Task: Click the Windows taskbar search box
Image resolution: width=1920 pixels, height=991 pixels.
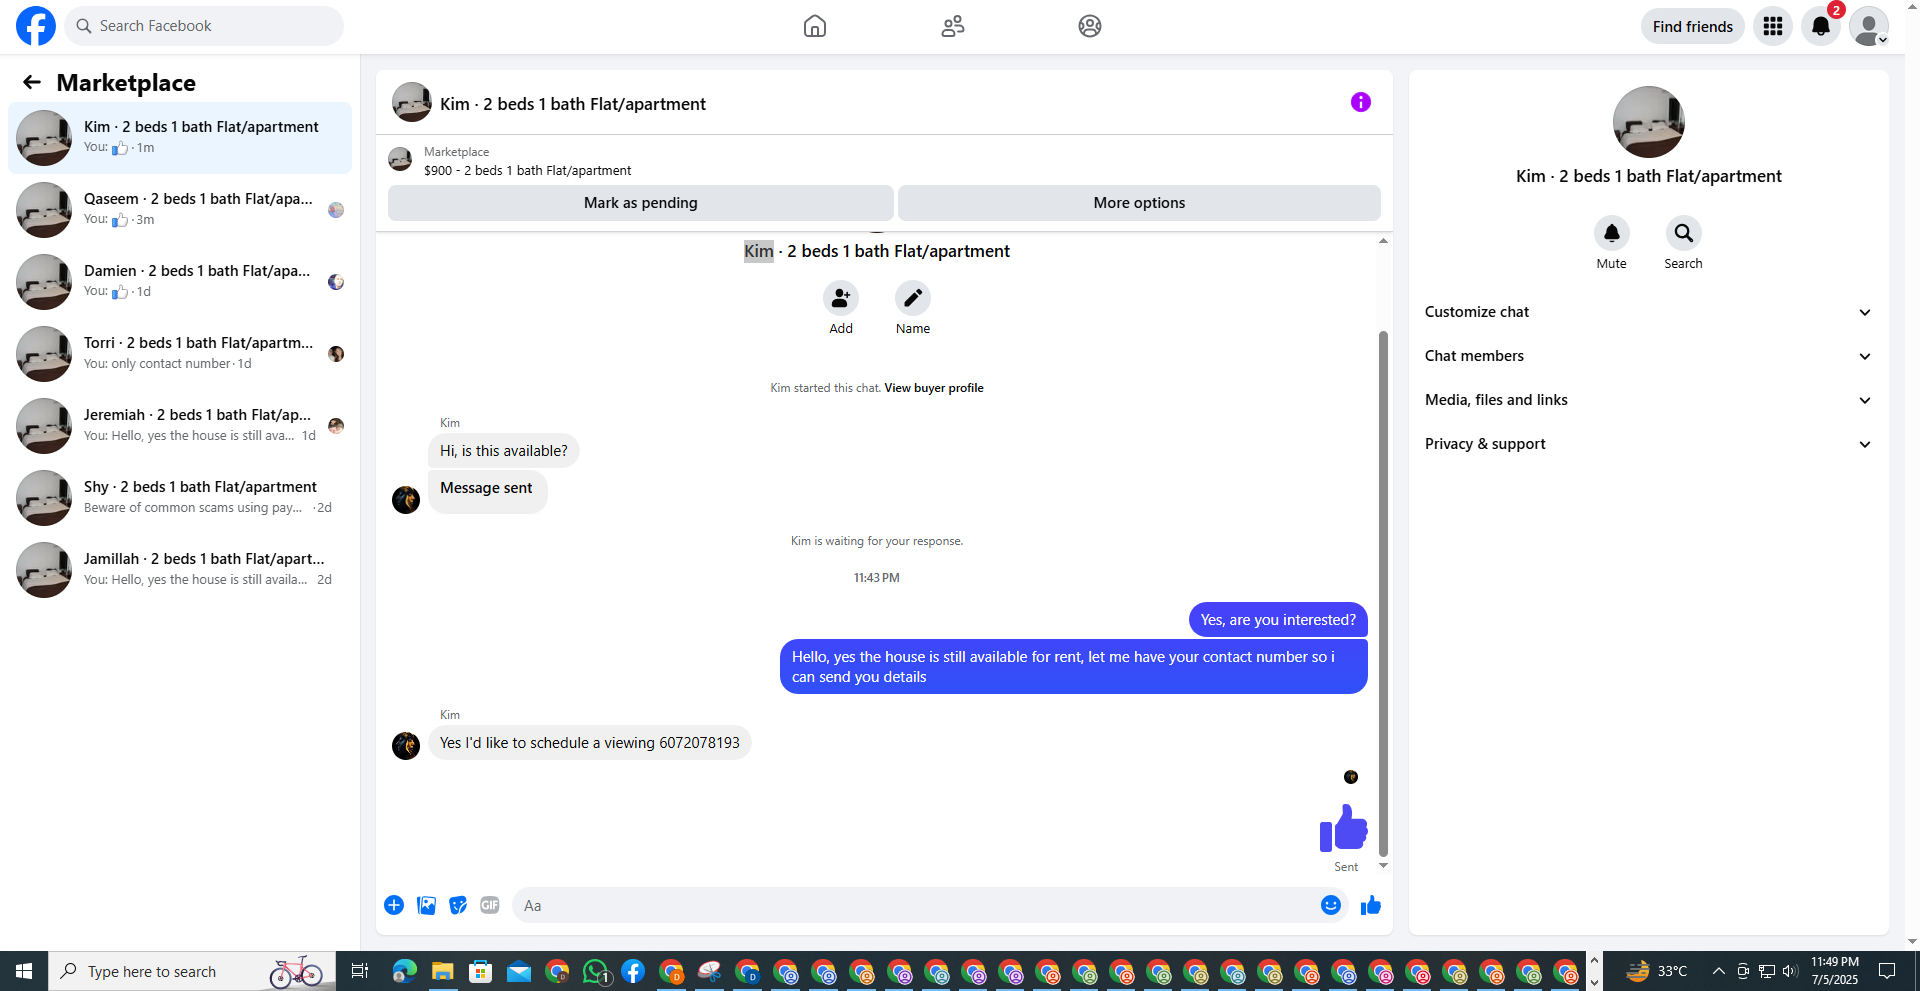Action: pyautogui.click(x=192, y=971)
